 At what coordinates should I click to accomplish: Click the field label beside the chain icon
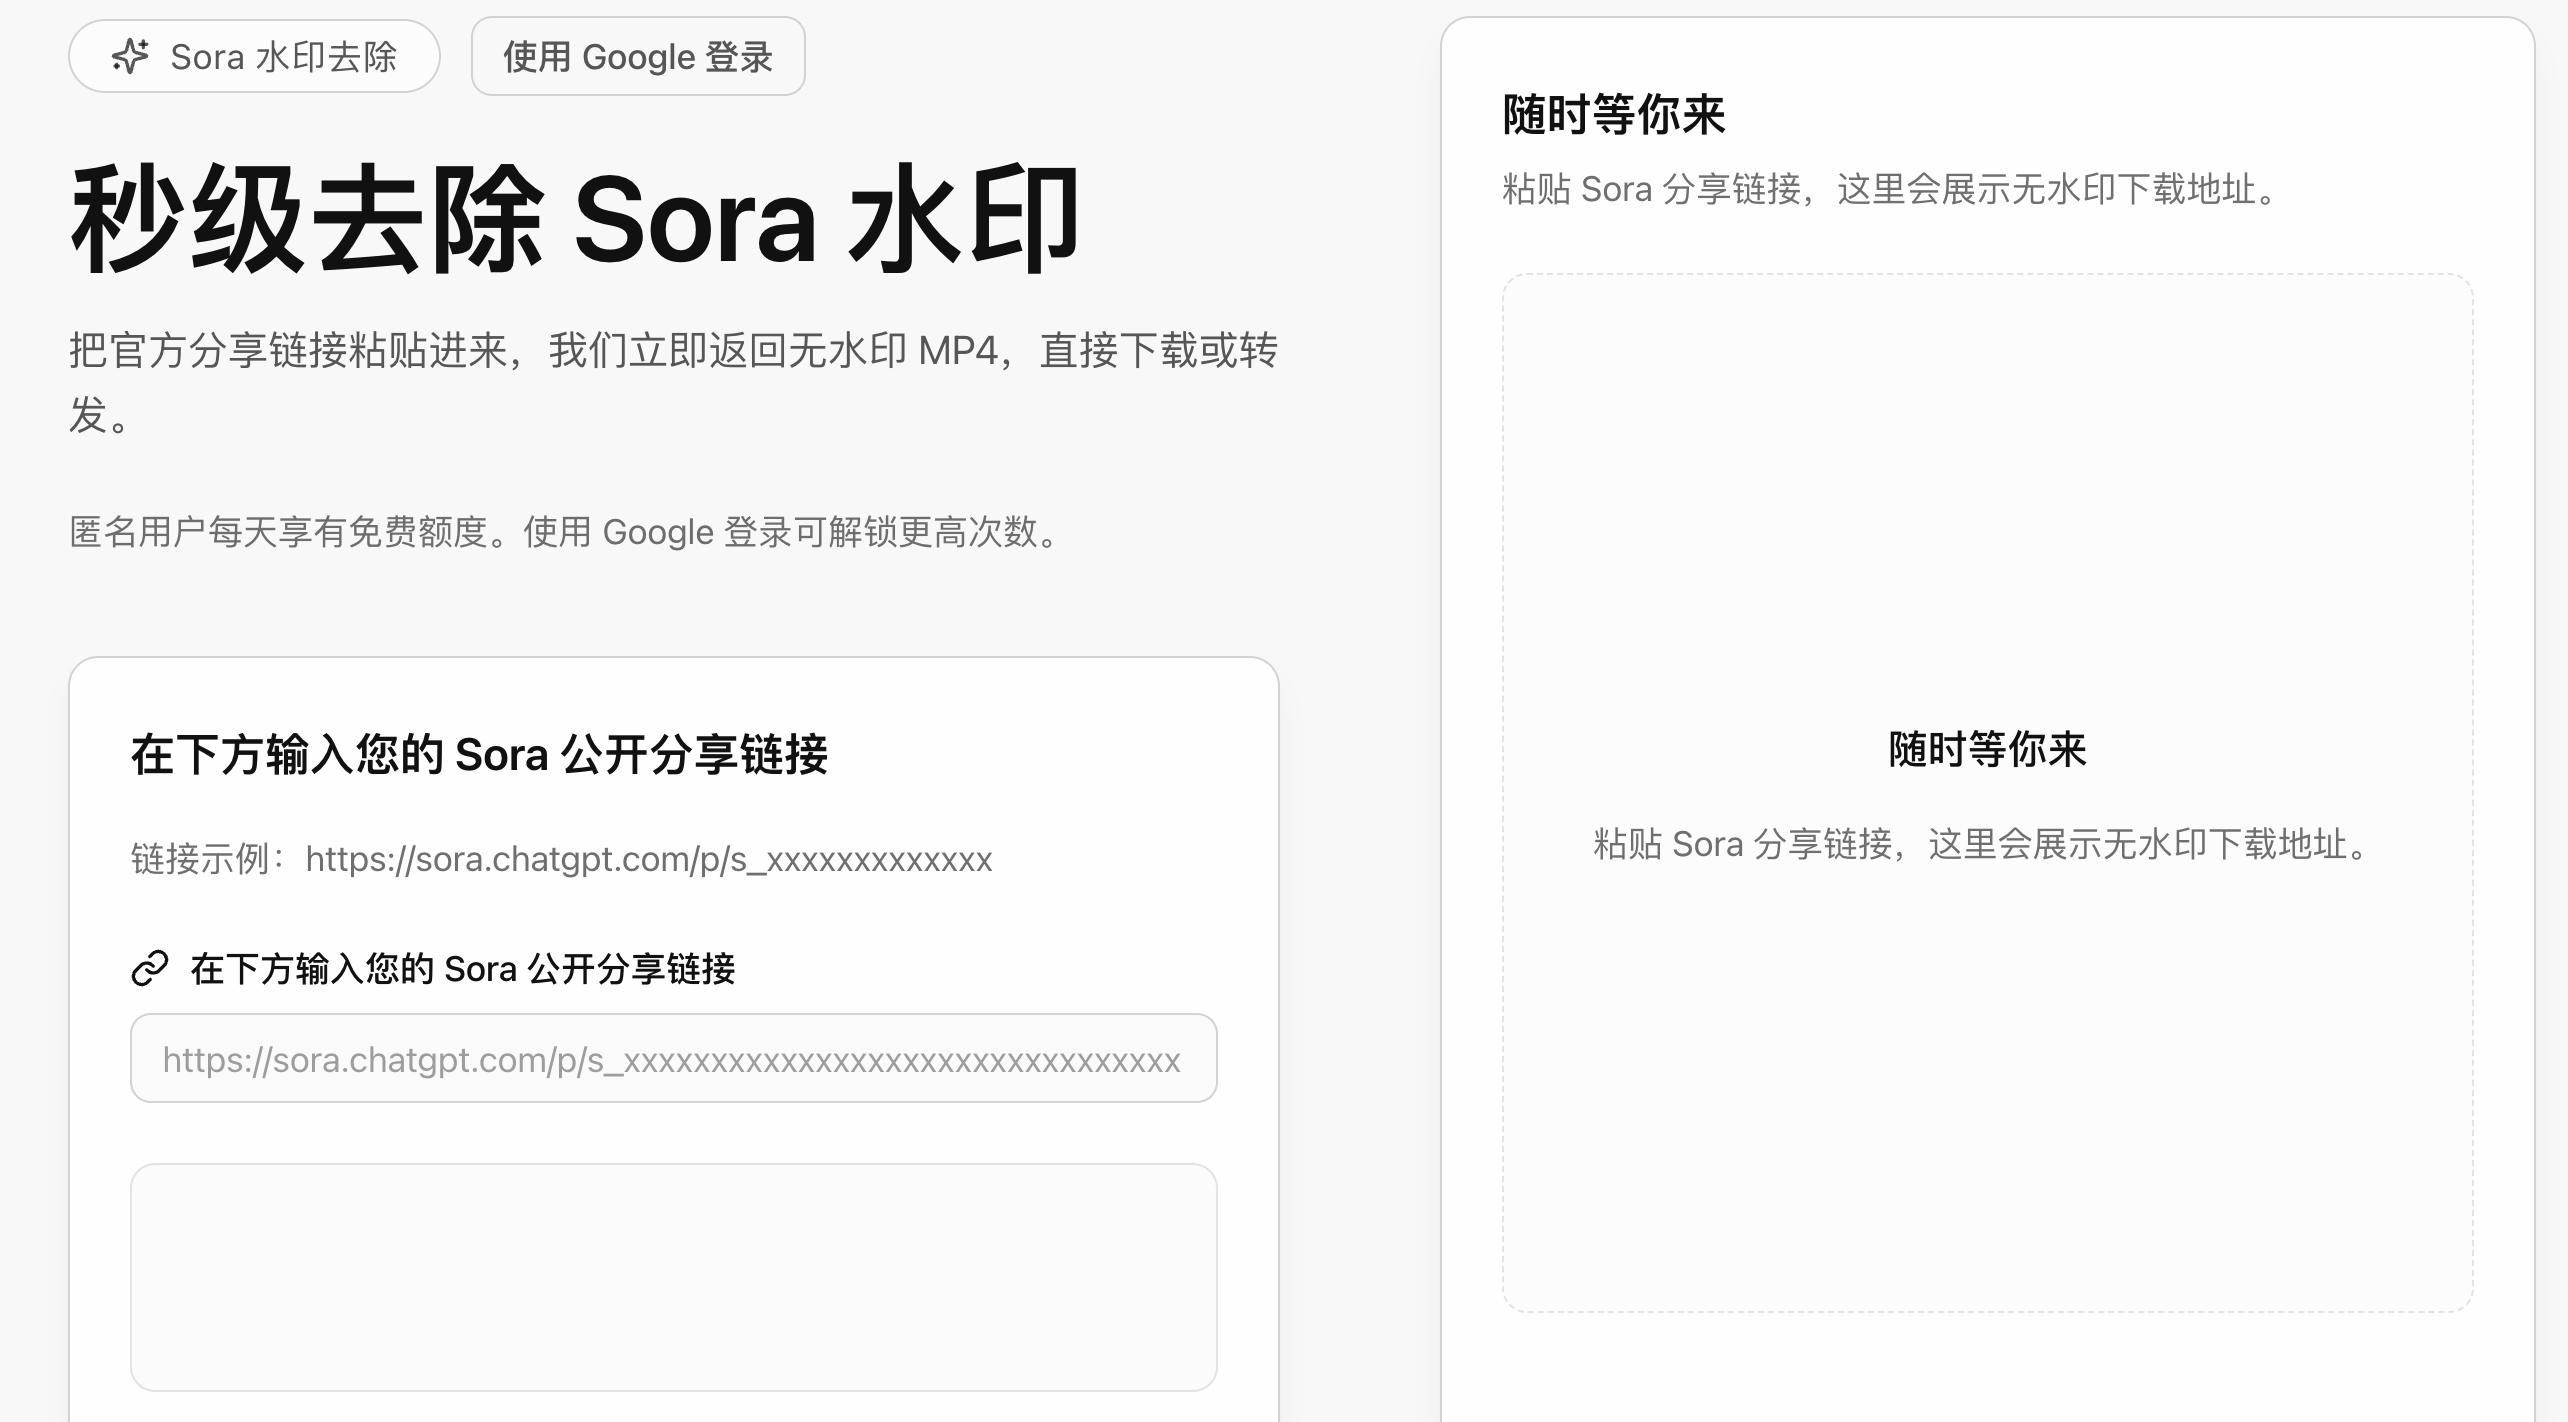click(463, 968)
